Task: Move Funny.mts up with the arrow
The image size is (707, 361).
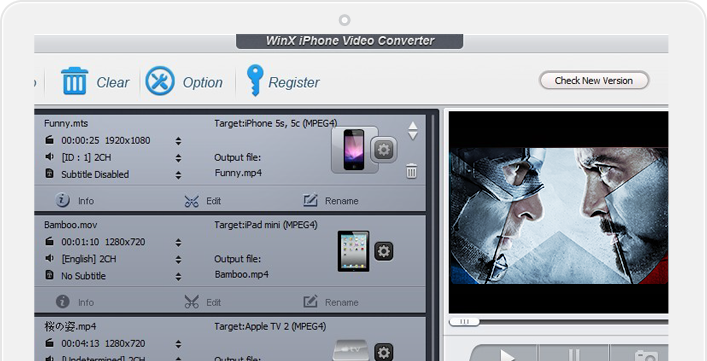Action: point(413,126)
